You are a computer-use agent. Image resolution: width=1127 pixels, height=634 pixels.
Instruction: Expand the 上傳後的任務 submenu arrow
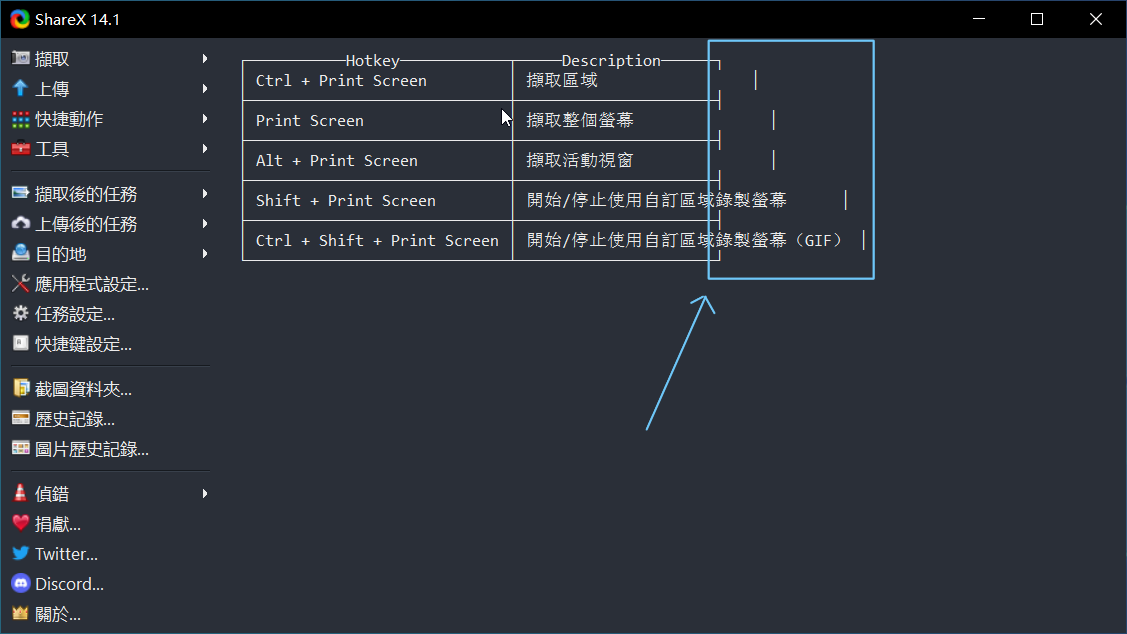205,224
